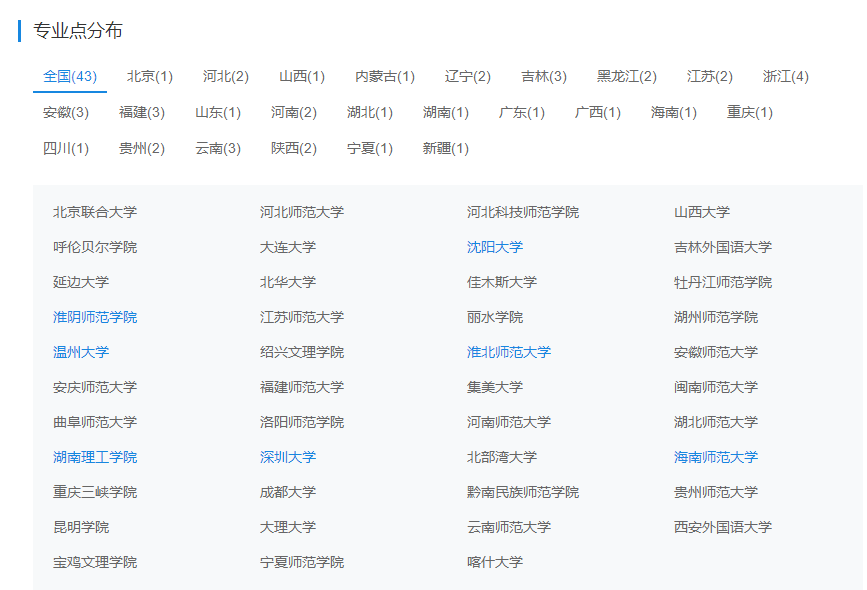This screenshot has width=867, height=590.
Task: Open the 淮北师范大学 link
Action: (509, 352)
